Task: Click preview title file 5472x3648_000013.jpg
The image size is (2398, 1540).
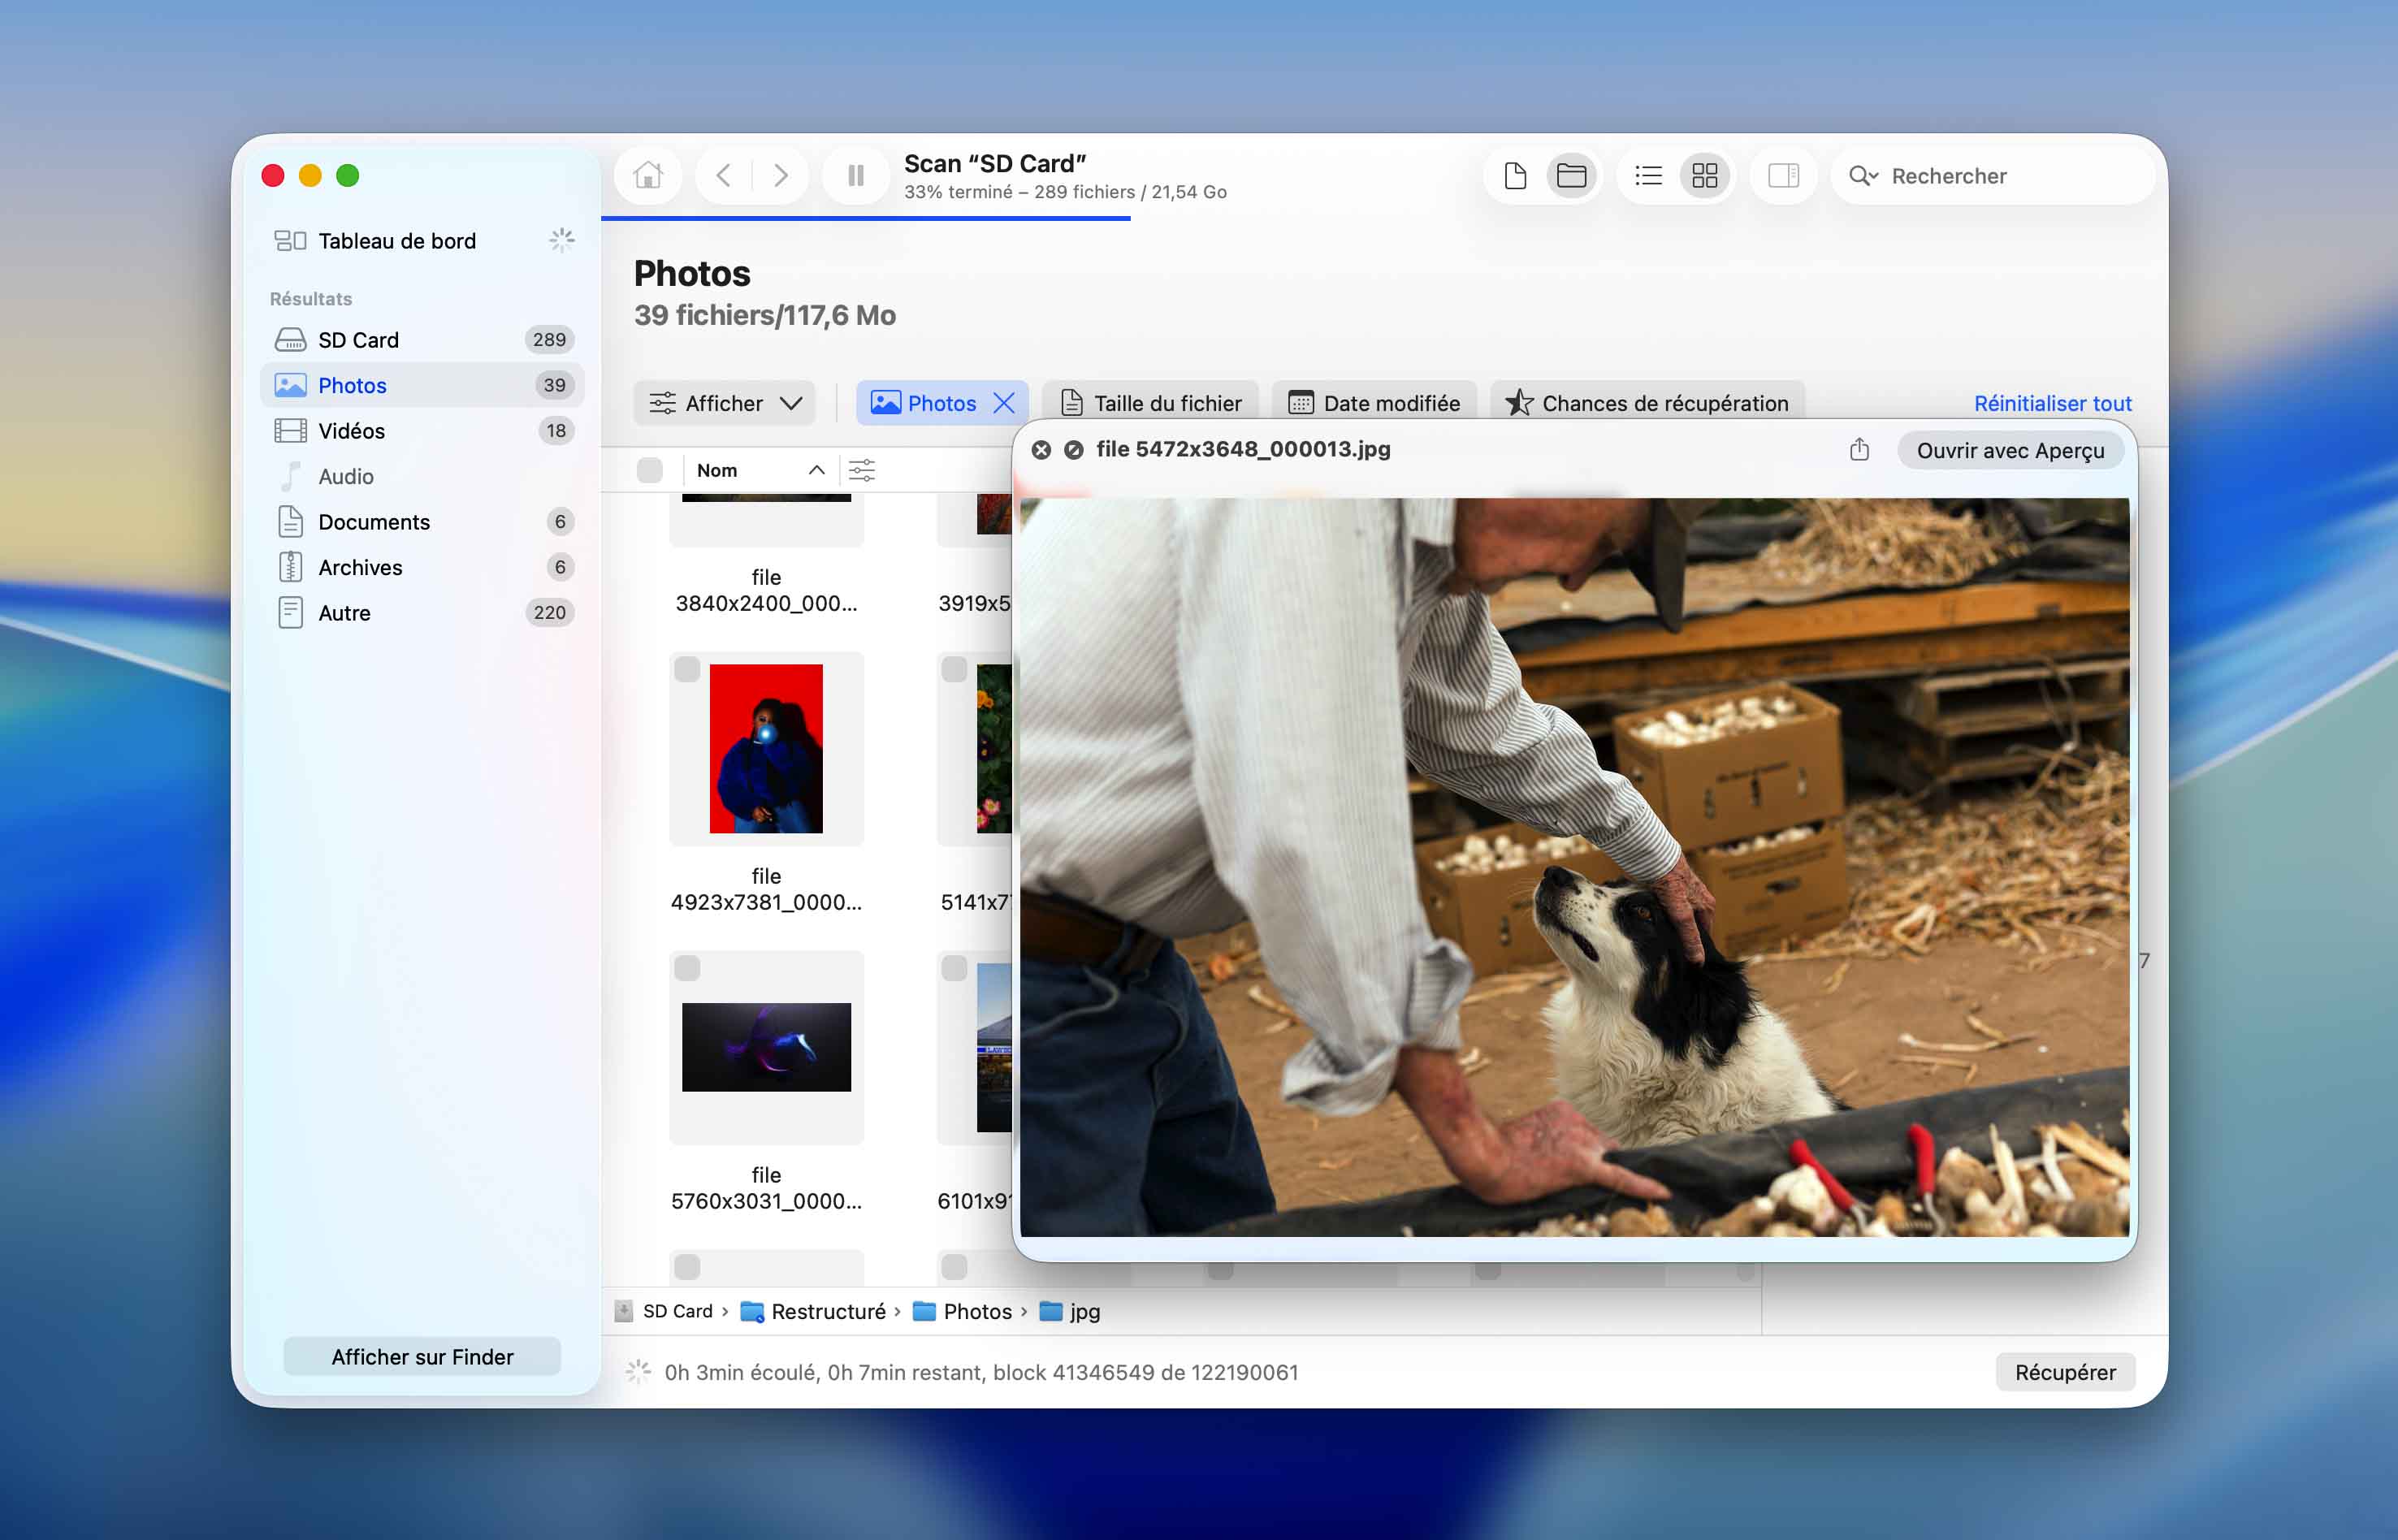Action: (x=1243, y=449)
